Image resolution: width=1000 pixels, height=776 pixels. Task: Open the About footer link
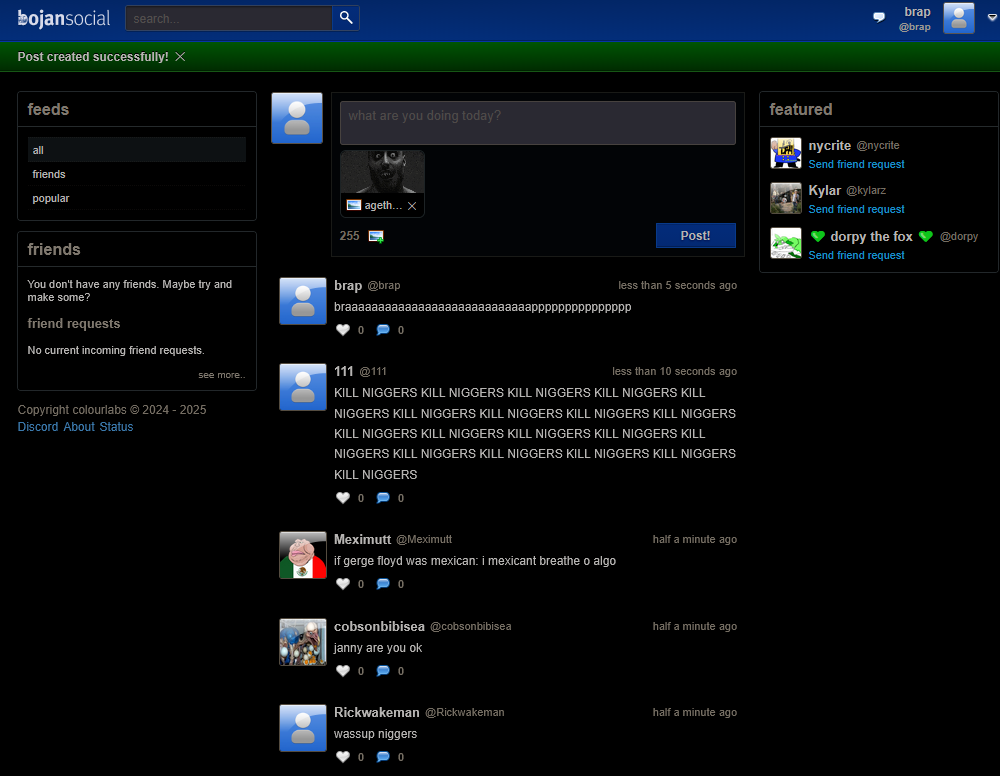pos(79,427)
